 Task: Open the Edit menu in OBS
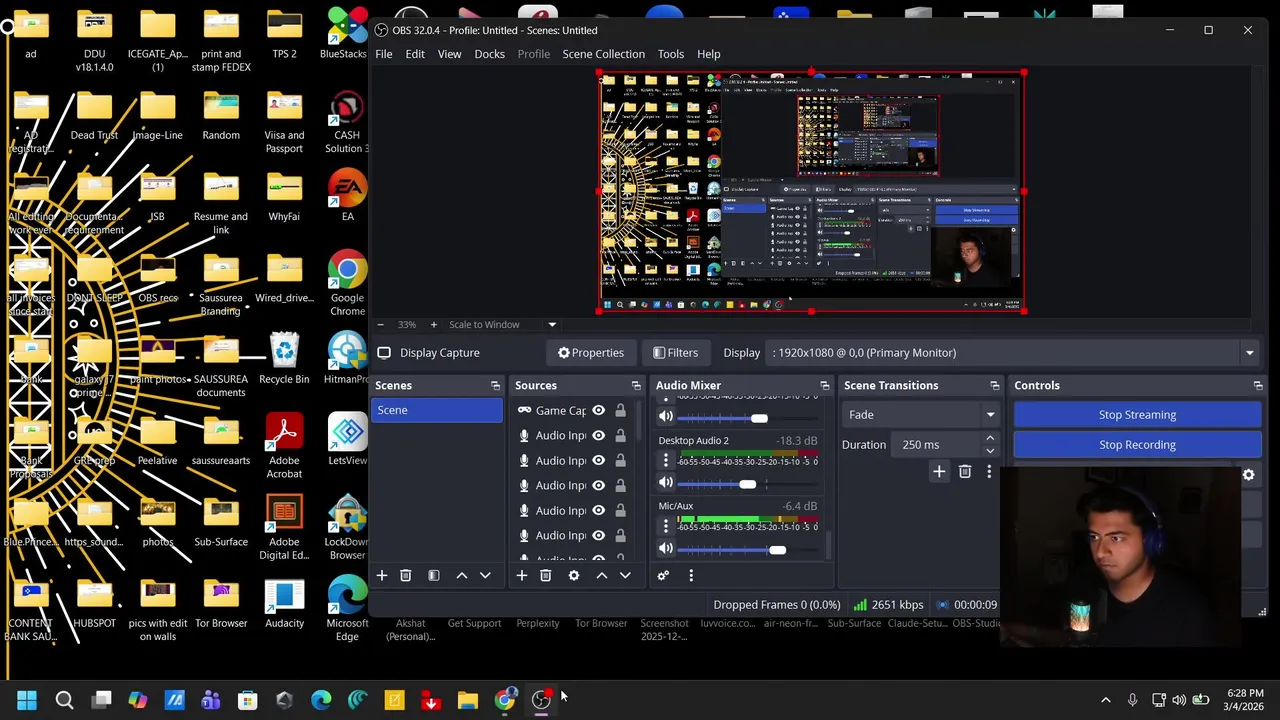click(415, 54)
